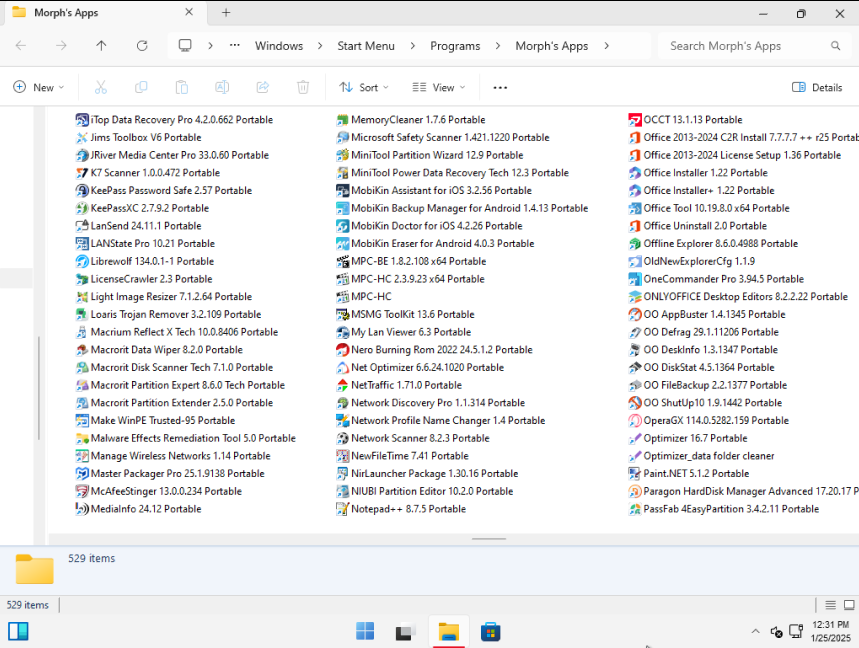Image resolution: width=859 pixels, height=648 pixels.
Task: Open Paragon HardDisk Manager icon
Action: coord(635,491)
